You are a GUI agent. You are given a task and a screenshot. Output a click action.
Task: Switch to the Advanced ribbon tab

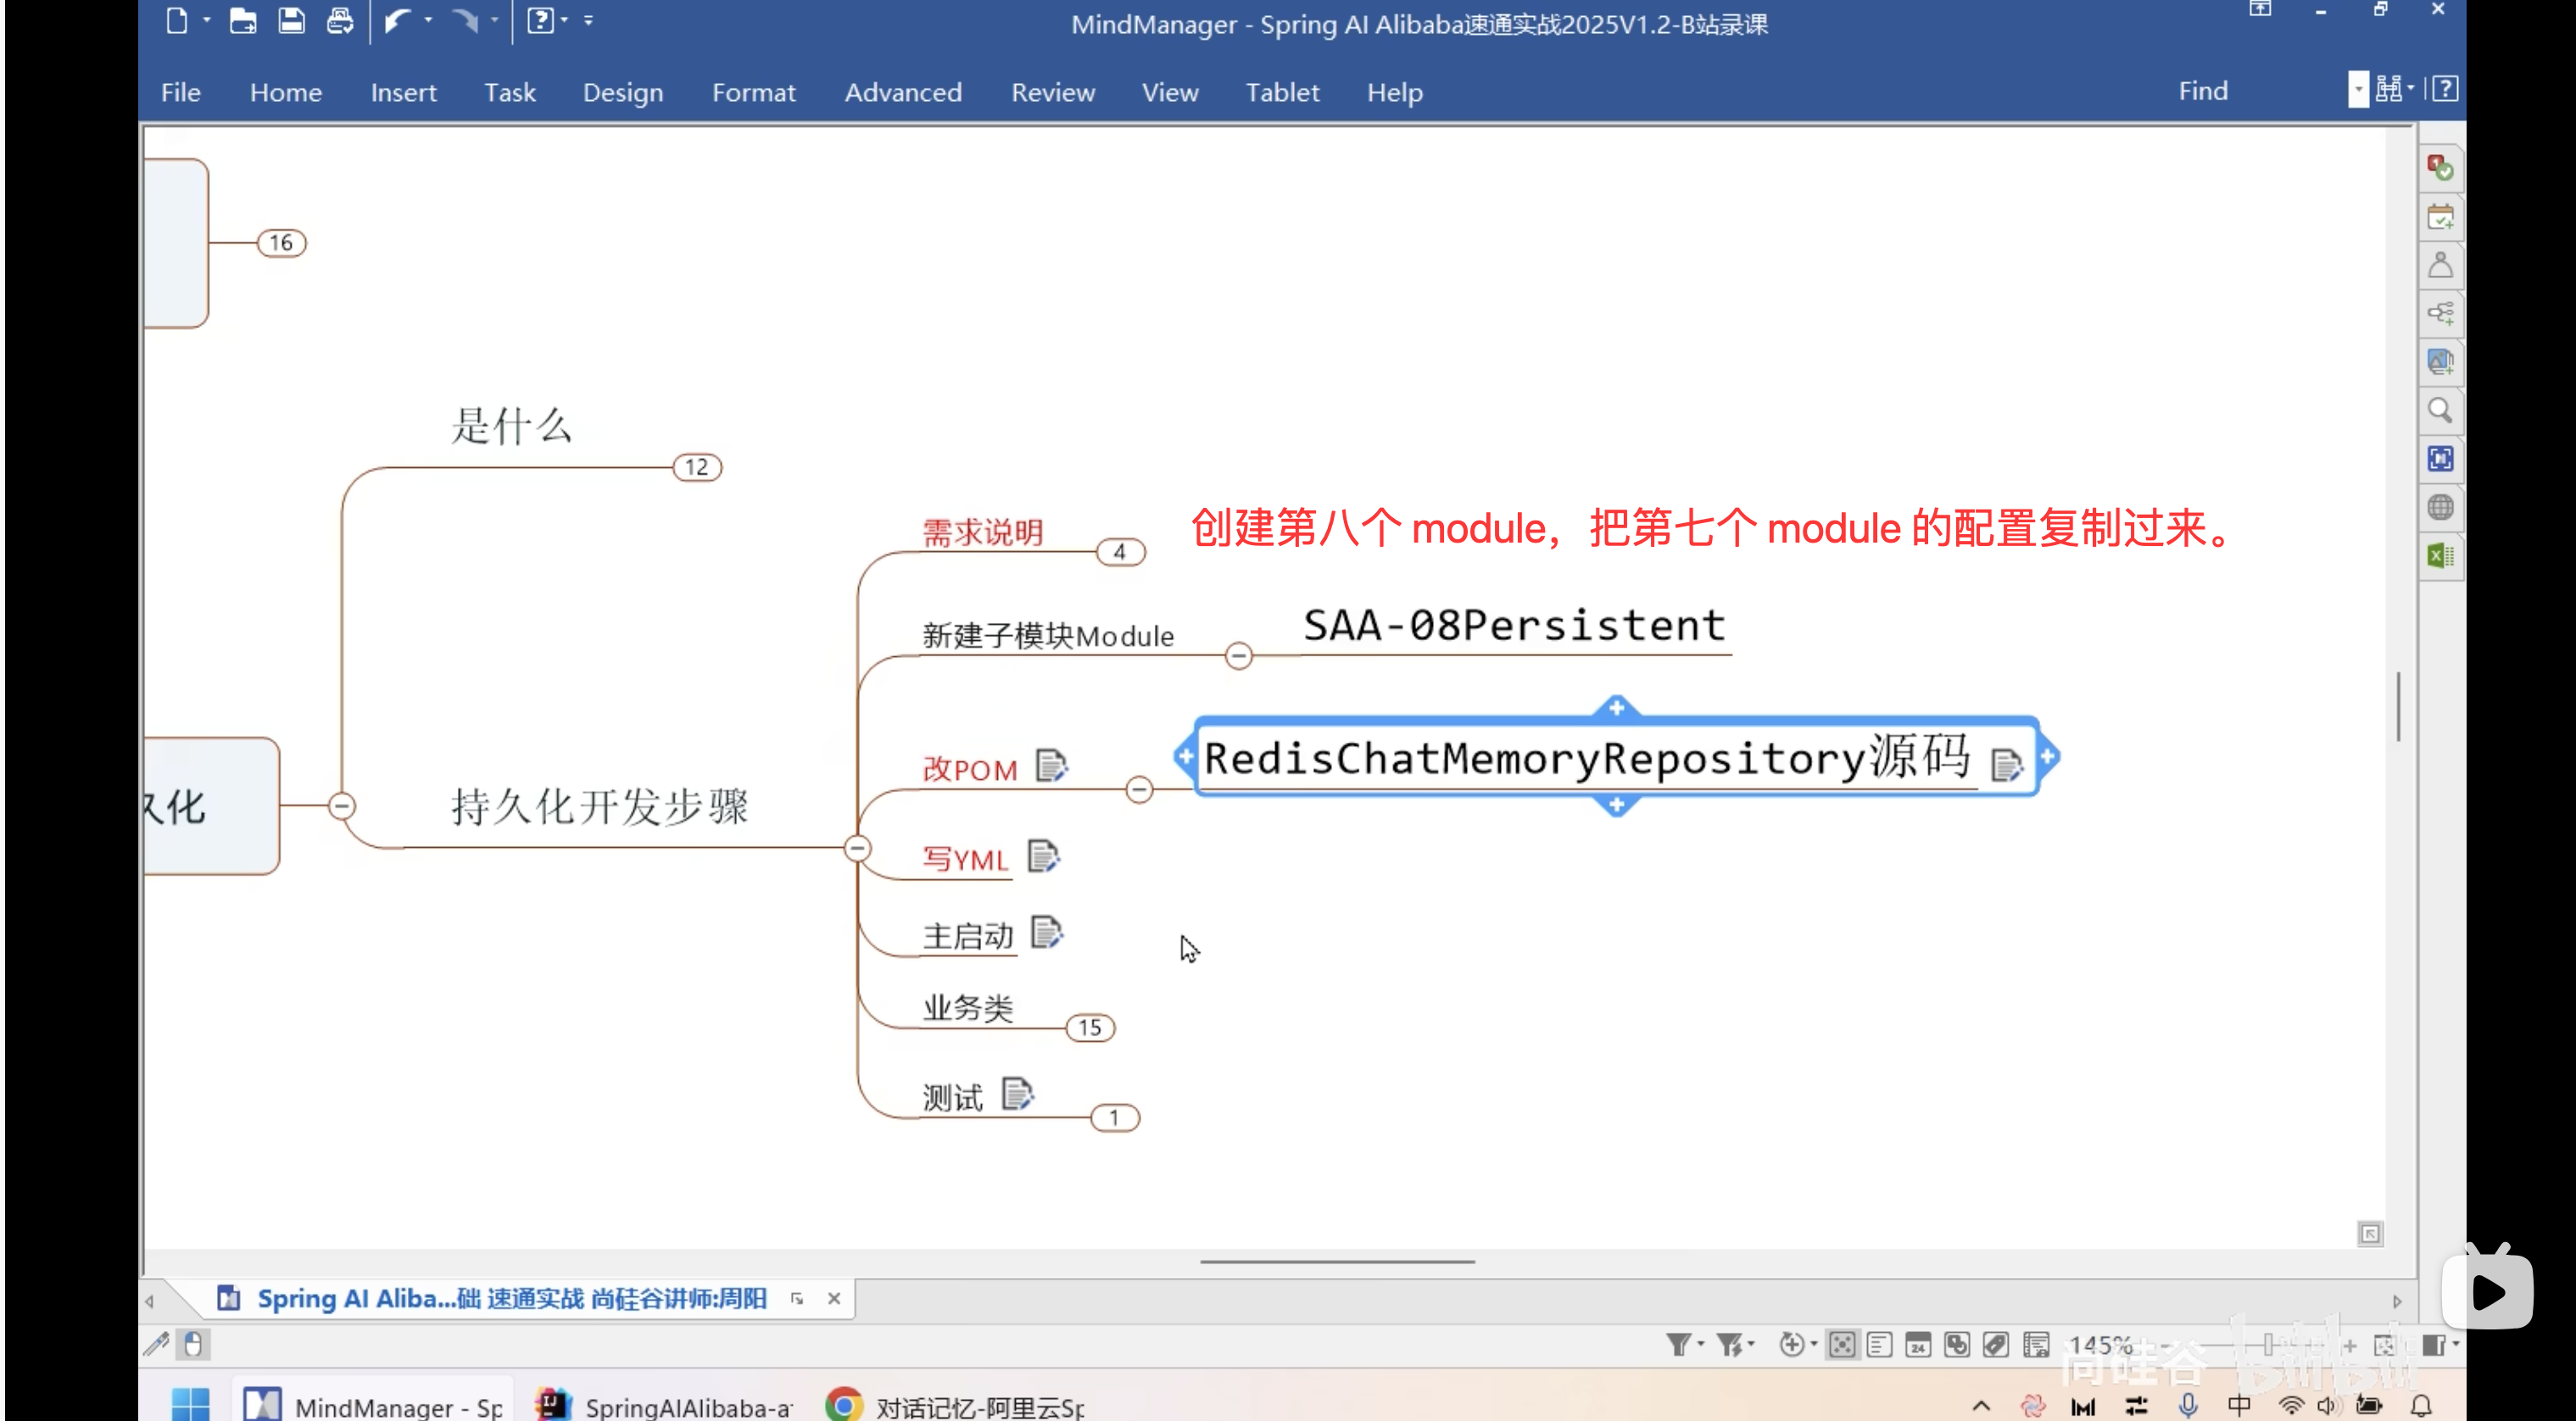(903, 92)
